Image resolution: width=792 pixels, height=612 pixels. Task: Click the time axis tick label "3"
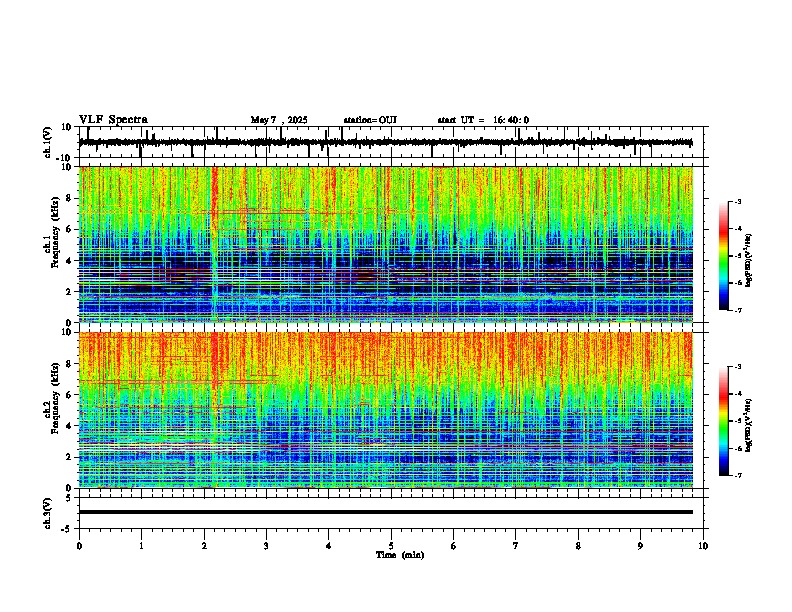[266, 546]
